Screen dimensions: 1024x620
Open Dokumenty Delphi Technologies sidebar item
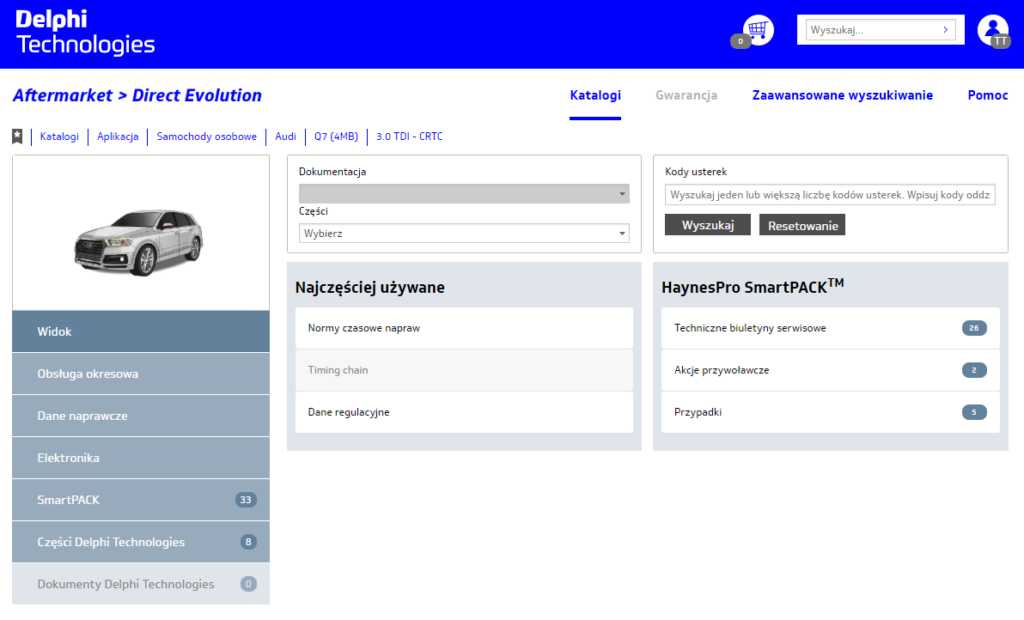point(140,583)
